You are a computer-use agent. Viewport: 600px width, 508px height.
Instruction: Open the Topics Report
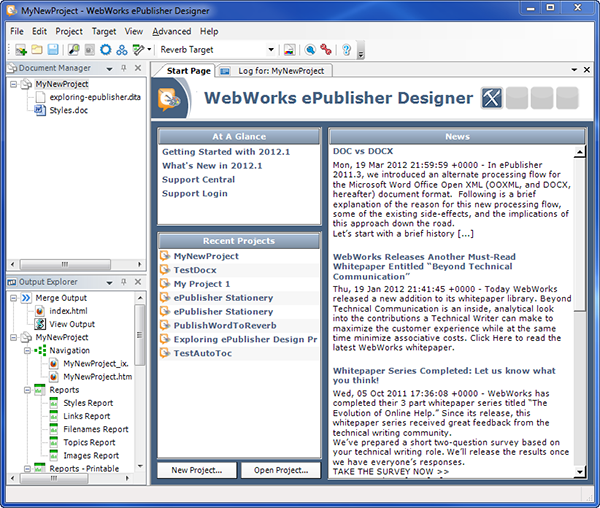pyautogui.click(x=89, y=442)
